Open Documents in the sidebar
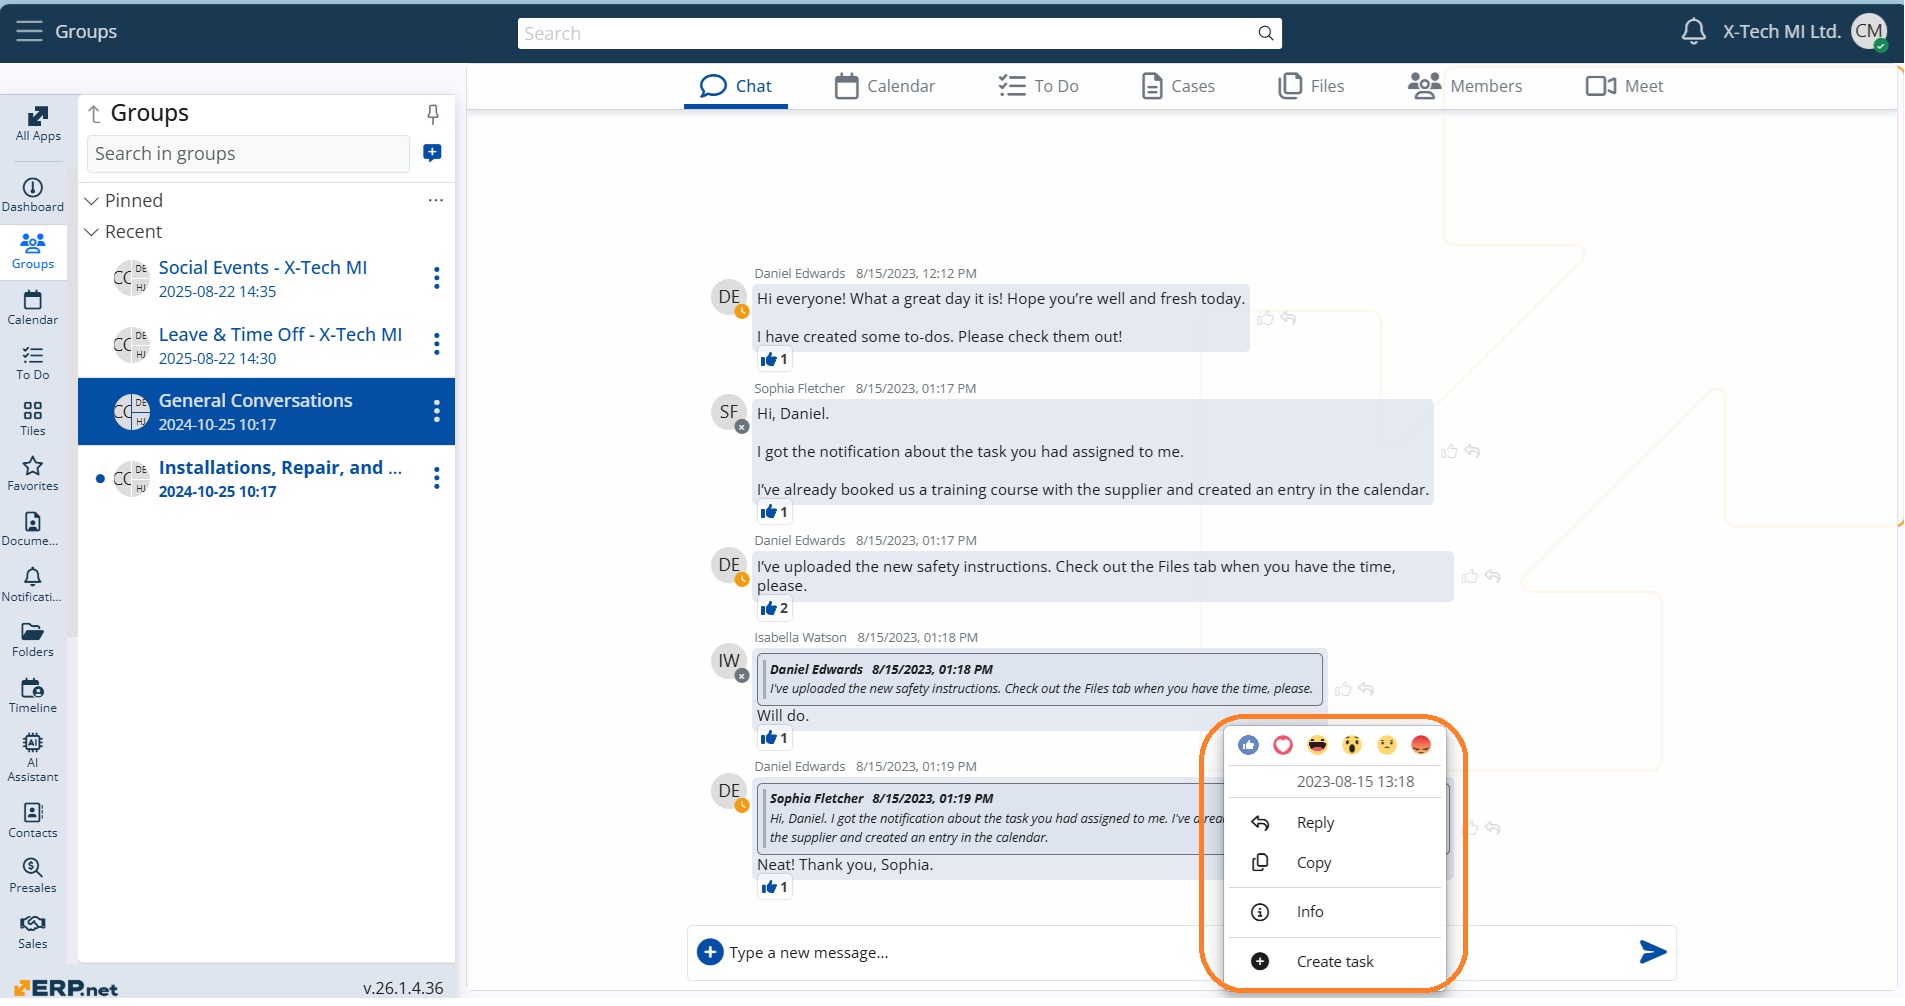 click(33, 529)
